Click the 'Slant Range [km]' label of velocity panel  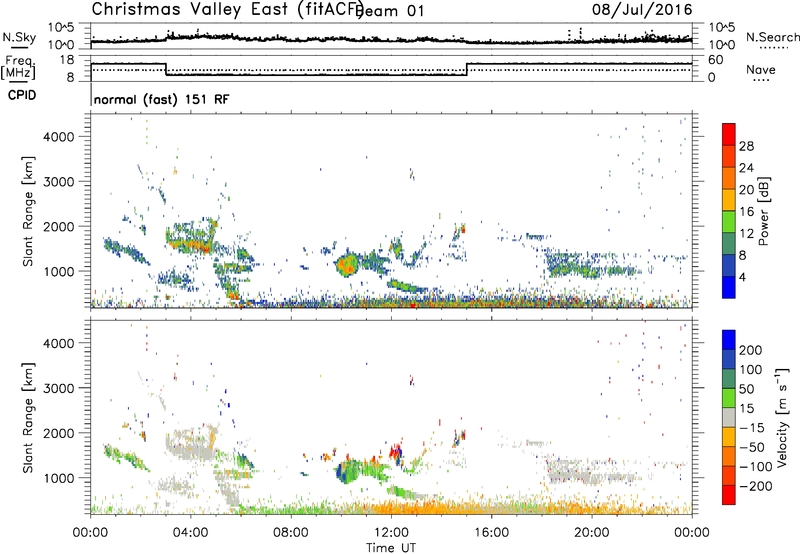28,418
